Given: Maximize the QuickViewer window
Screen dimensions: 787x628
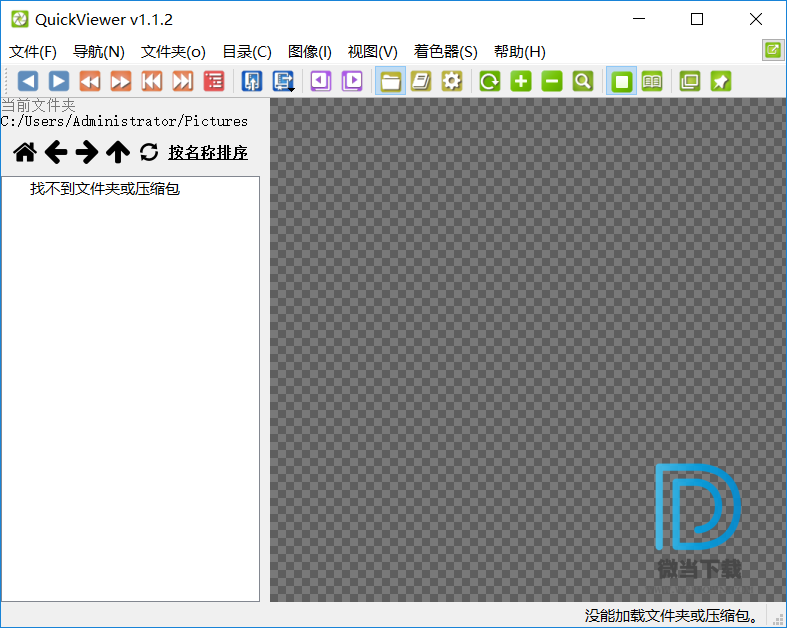Looking at the screenshot, I should (x=697, y=19).
